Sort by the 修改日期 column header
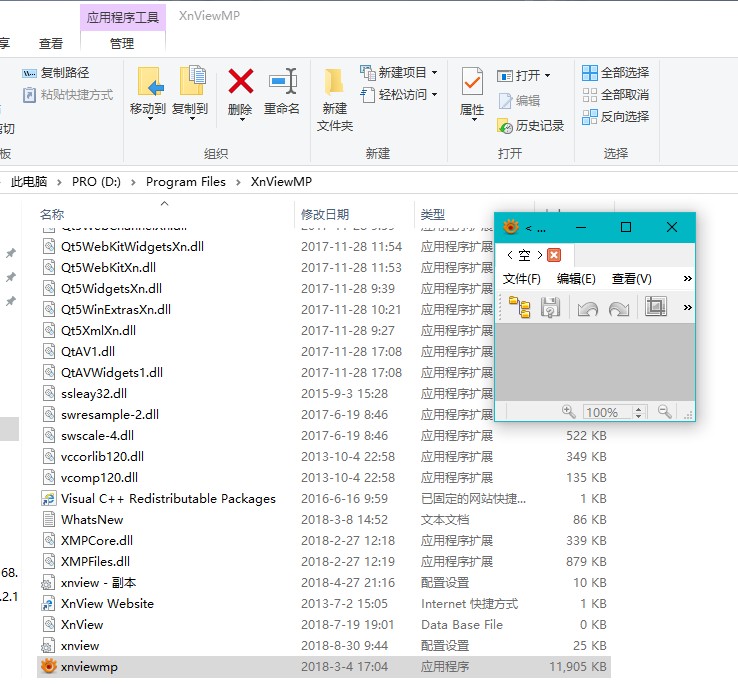 [x=325, y=215]
